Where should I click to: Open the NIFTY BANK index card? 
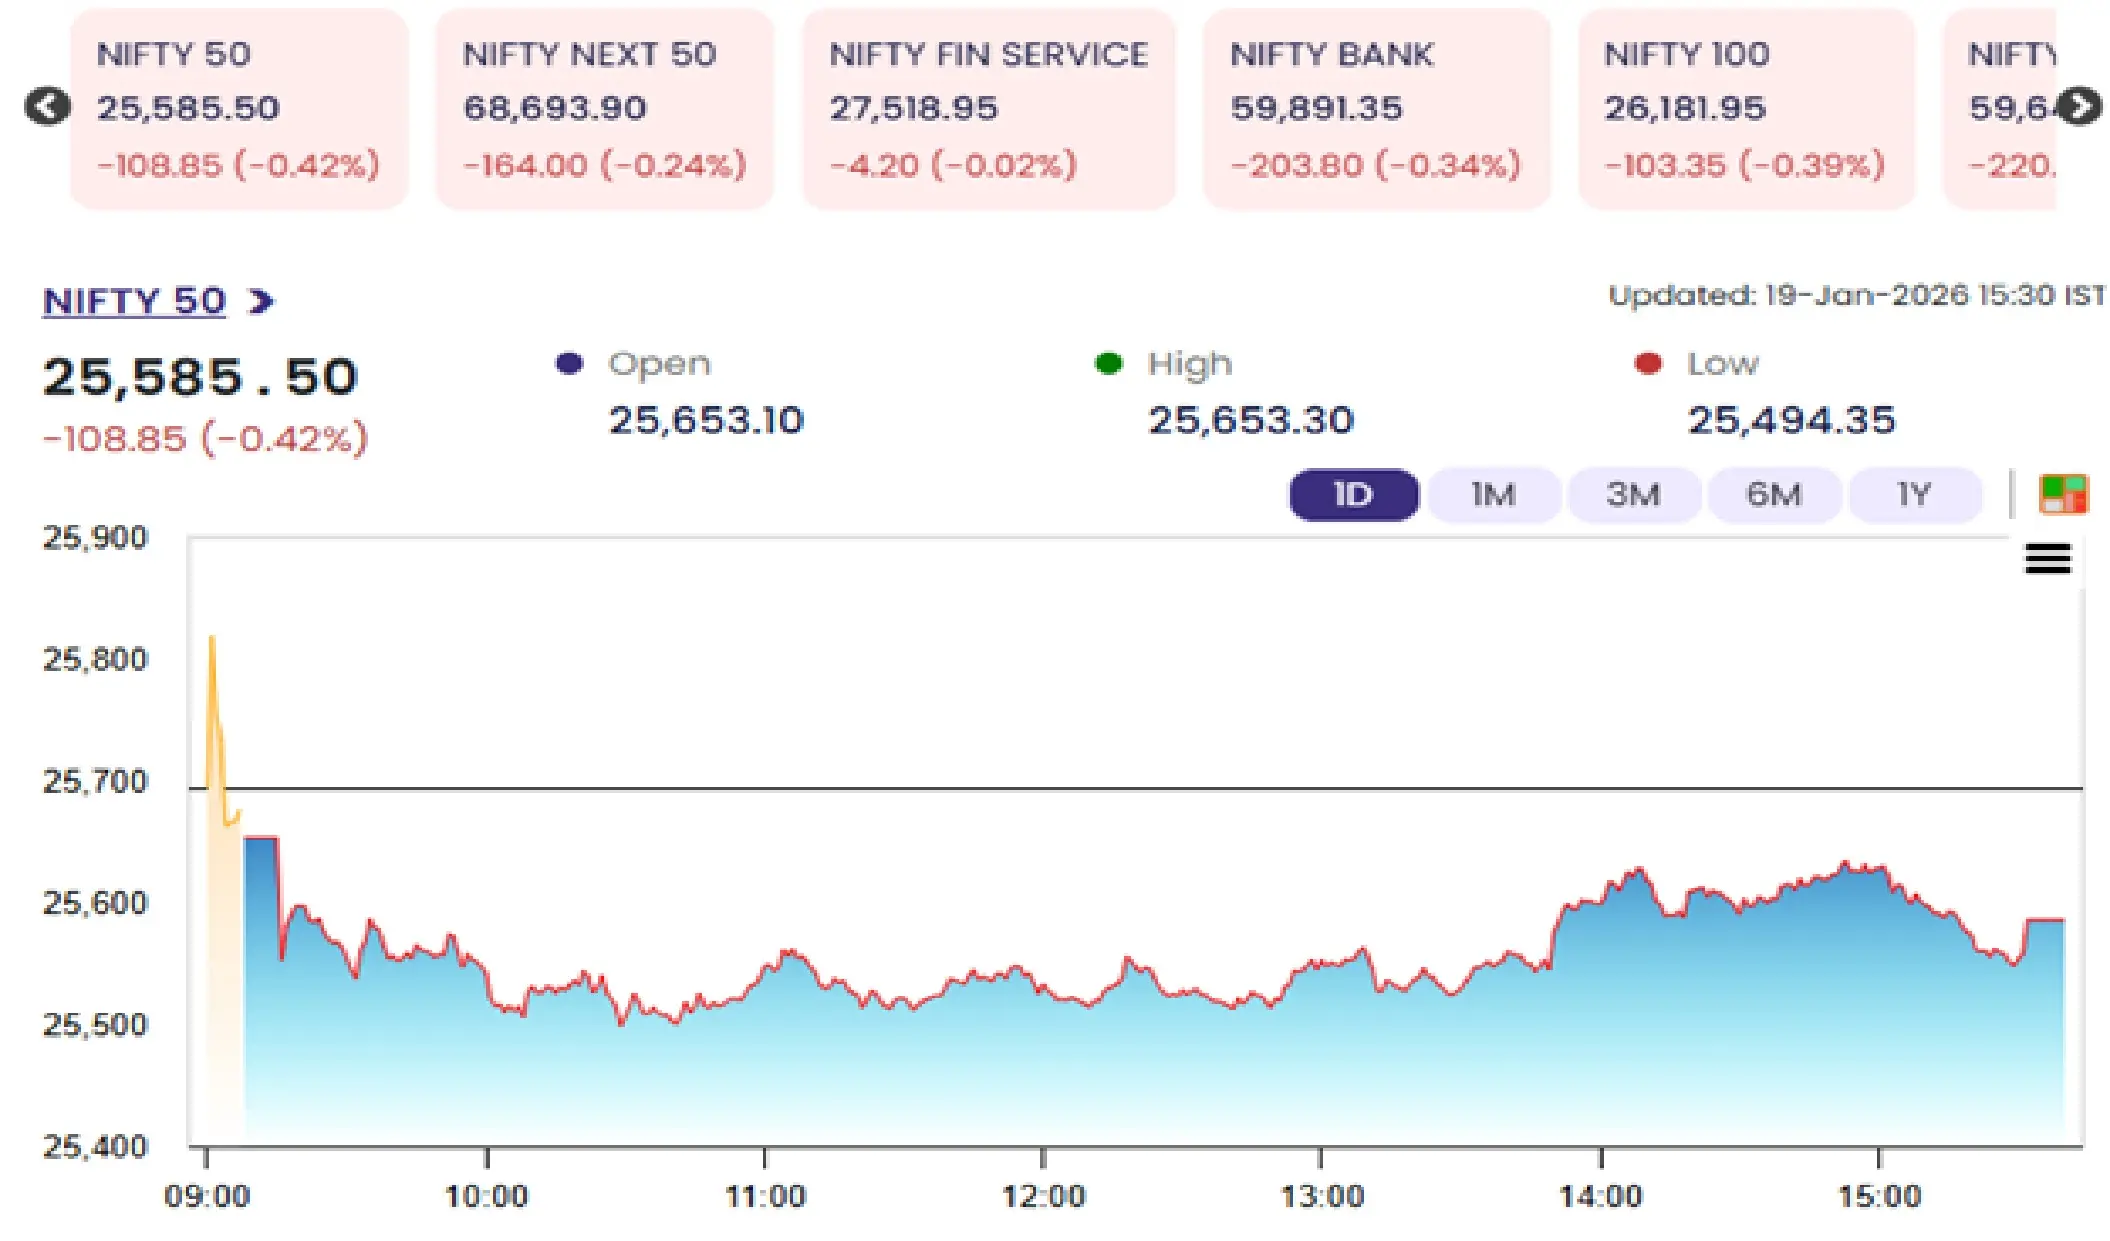click(1376, 109)
